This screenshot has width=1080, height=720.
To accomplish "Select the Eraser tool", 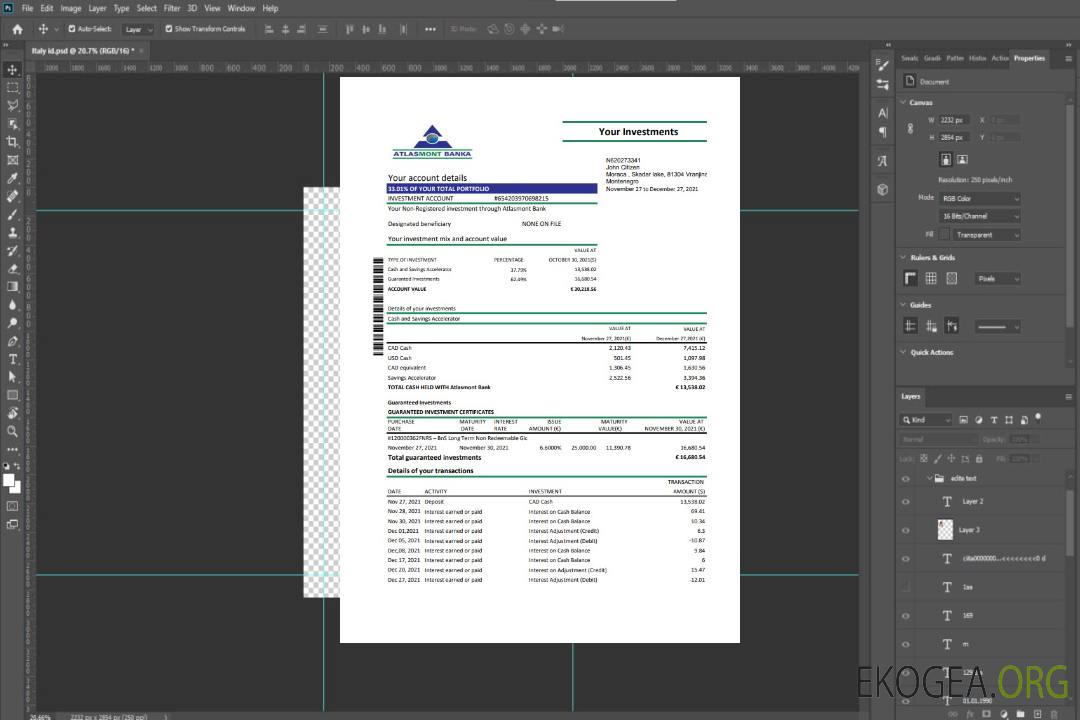I will 12,269.
